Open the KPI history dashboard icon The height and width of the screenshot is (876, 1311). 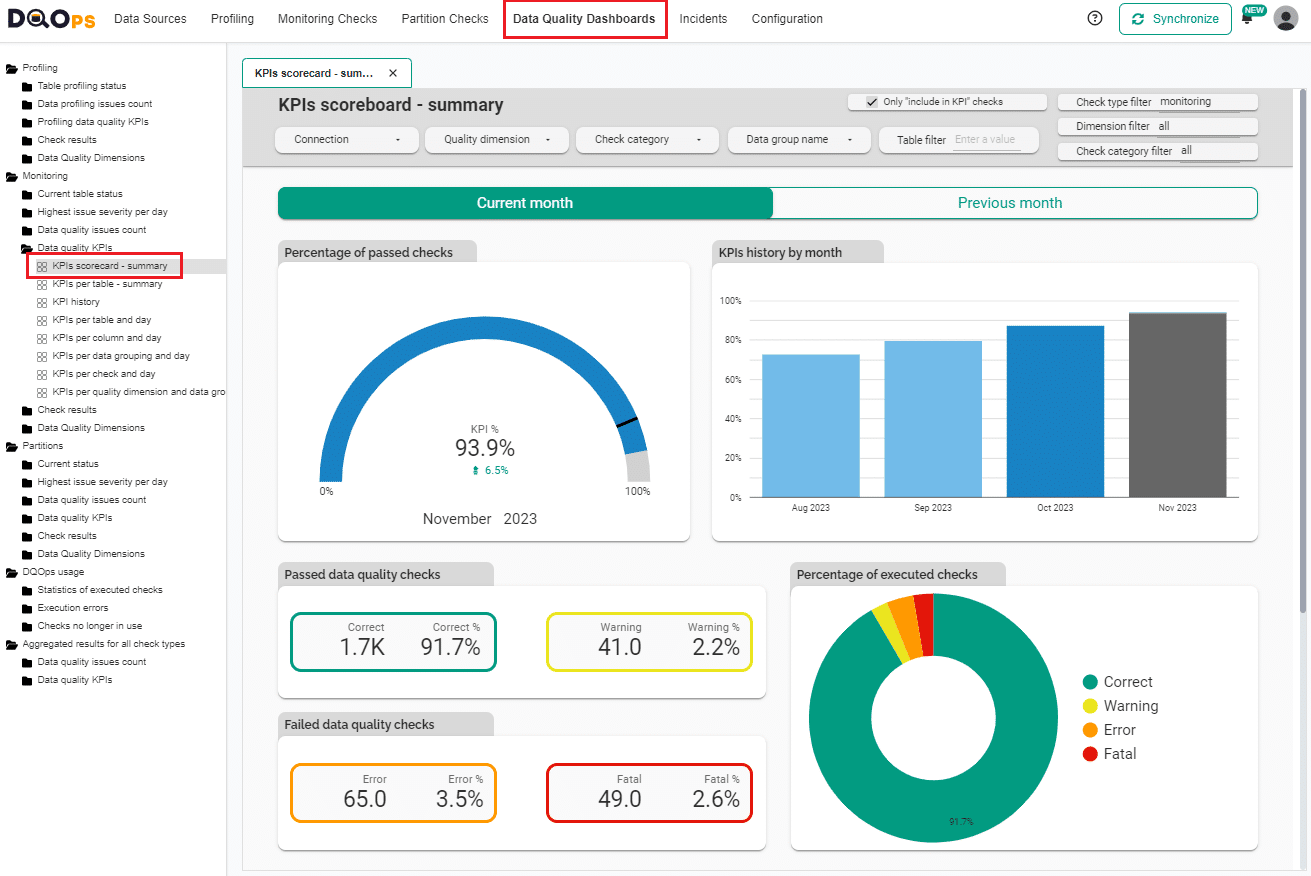click(40, 301)
